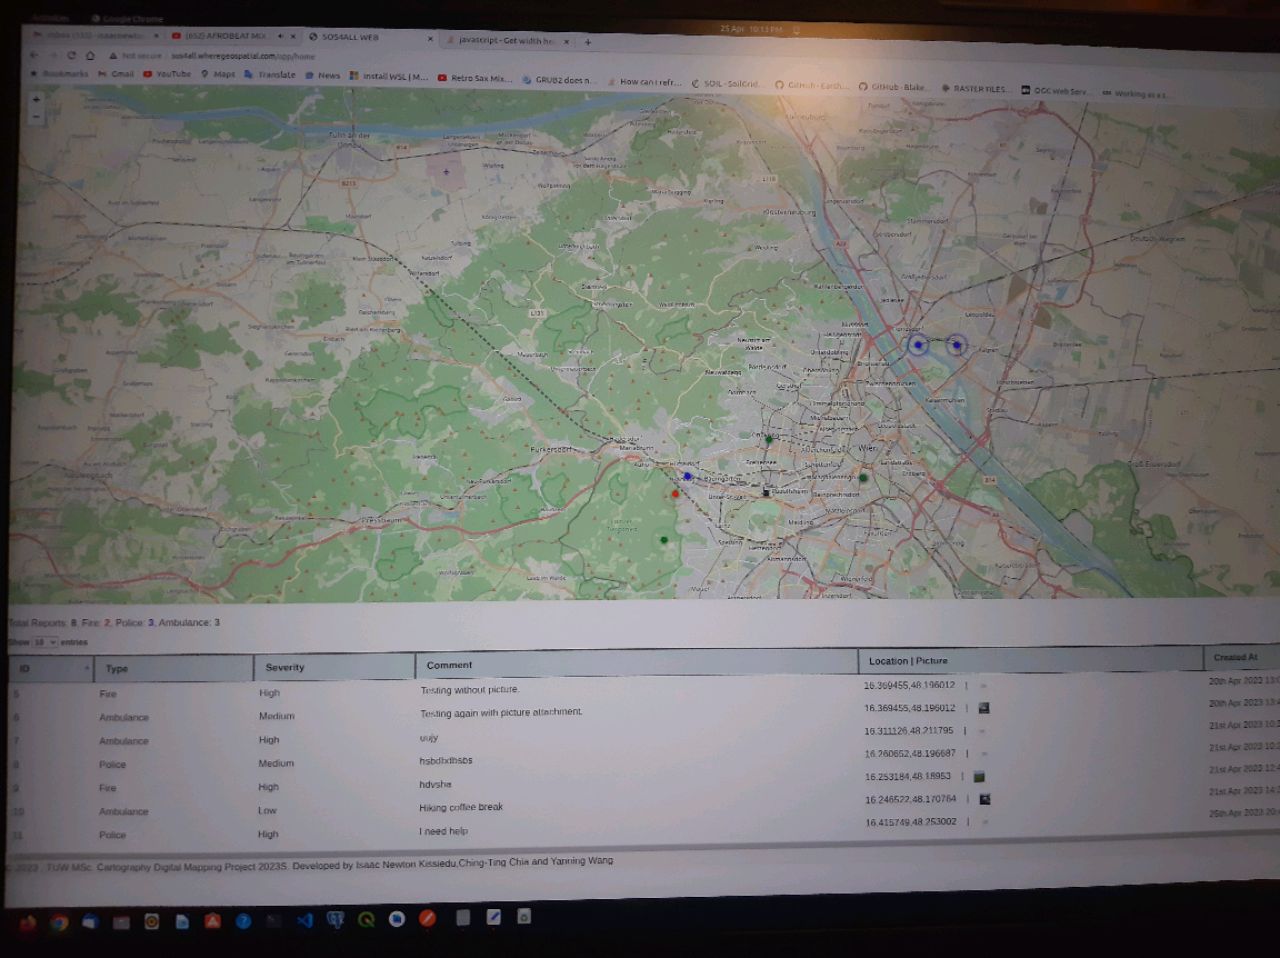Open Google Chrome from the dock
Screen dimensions: 1280x958
[59, 922]
